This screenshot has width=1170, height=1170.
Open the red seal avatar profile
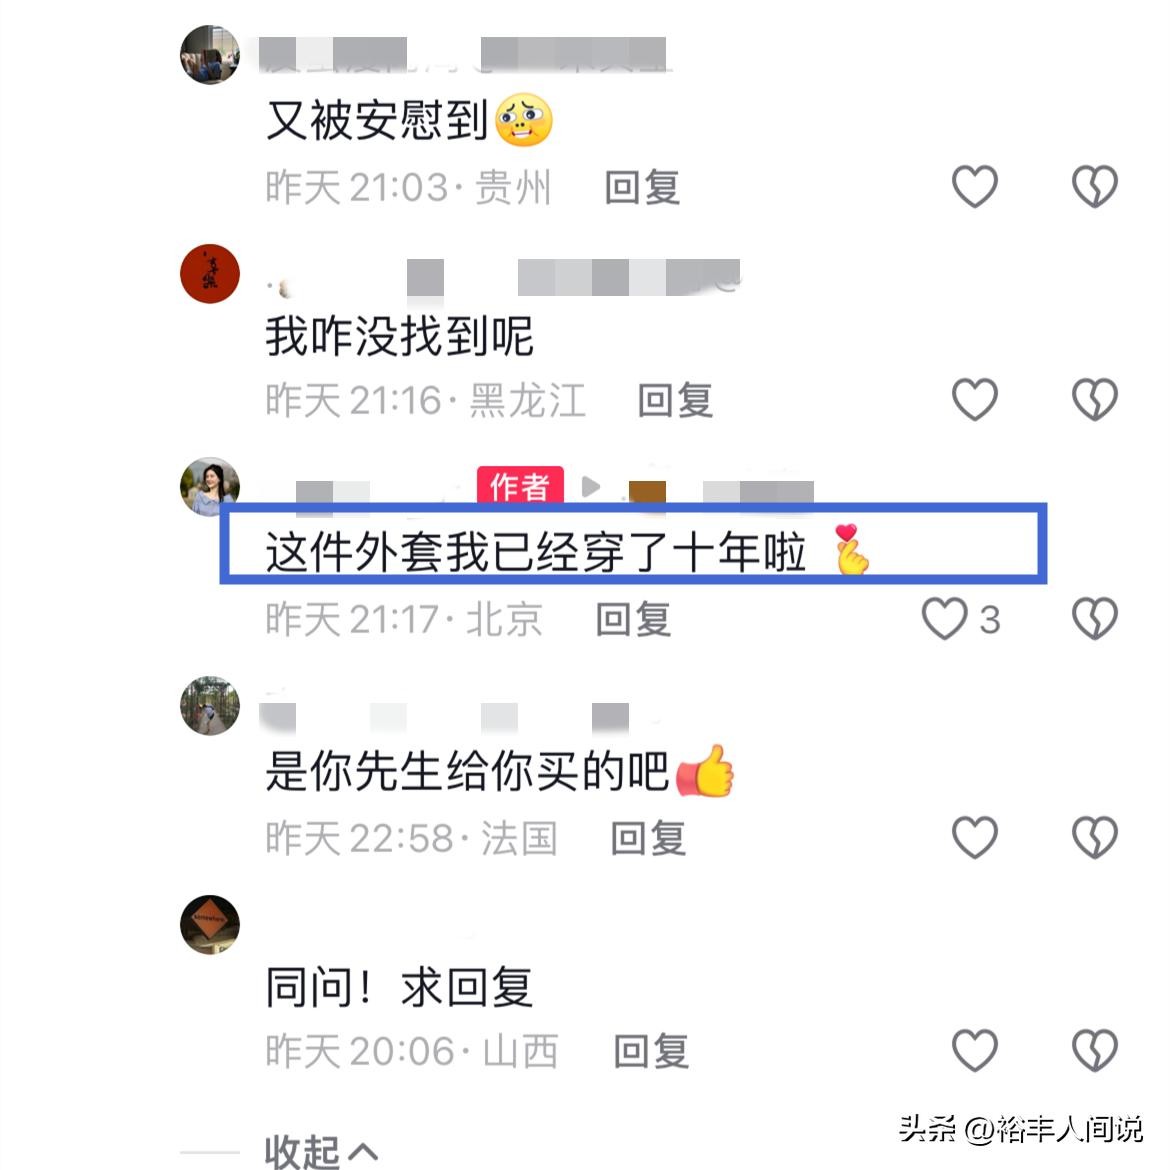(x=210, y=273)
